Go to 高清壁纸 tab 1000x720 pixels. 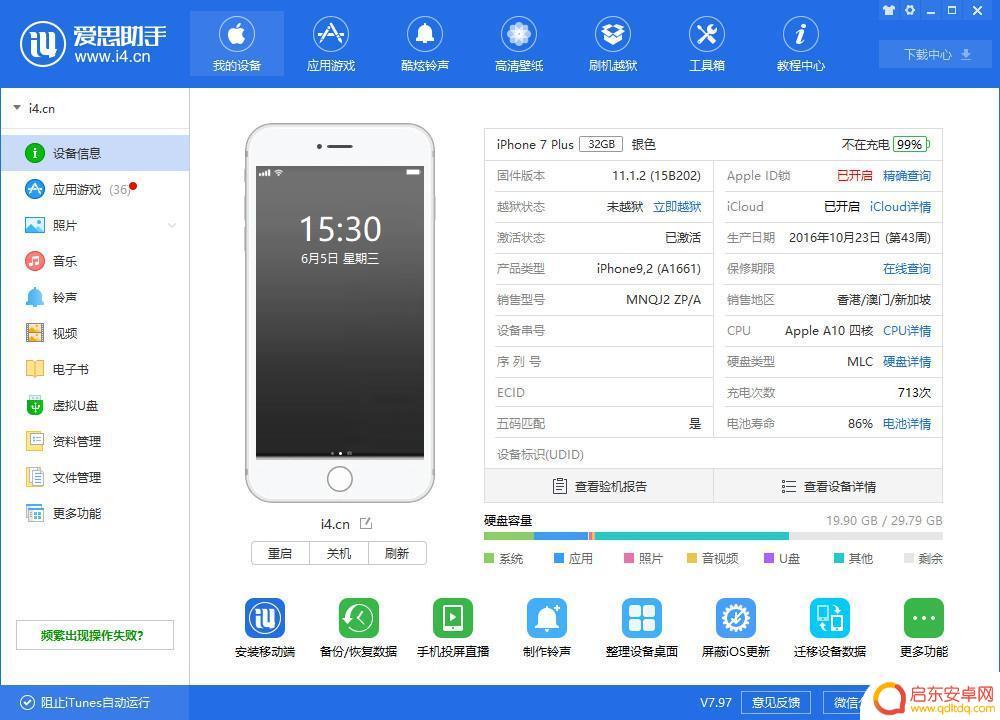pos(518,43)
